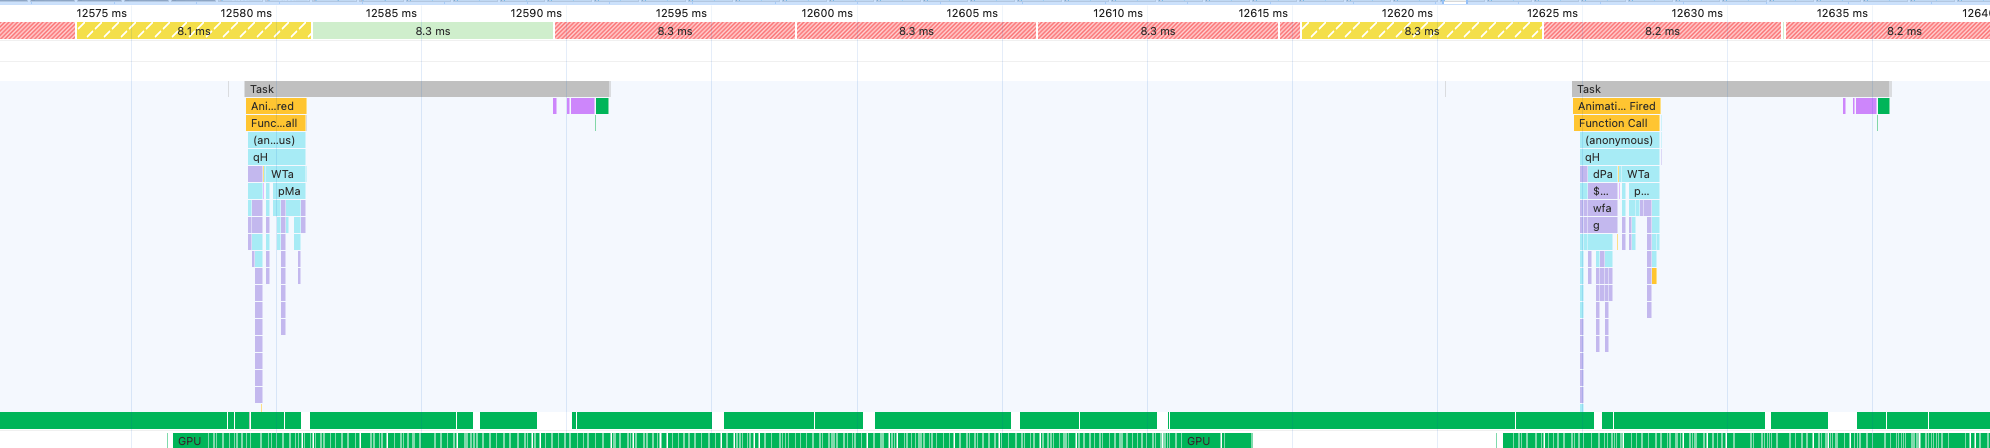
Task: Click the right gray Task bar
Action: pos(1730,89)
